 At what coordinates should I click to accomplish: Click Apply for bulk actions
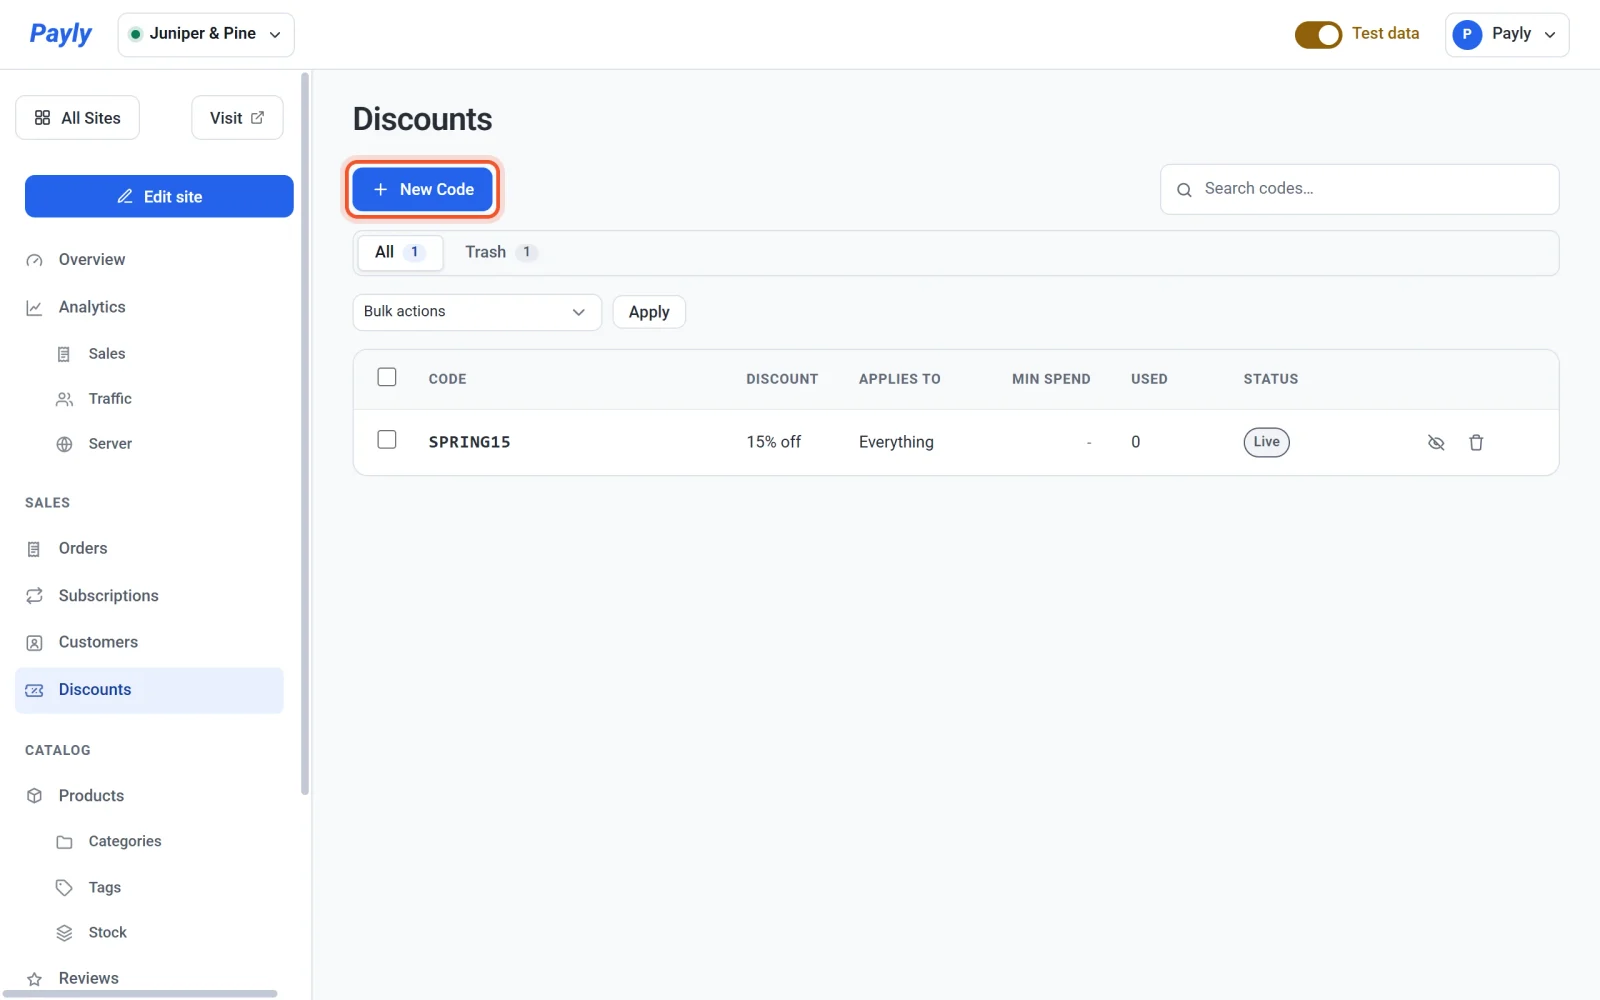pos(649,312)
